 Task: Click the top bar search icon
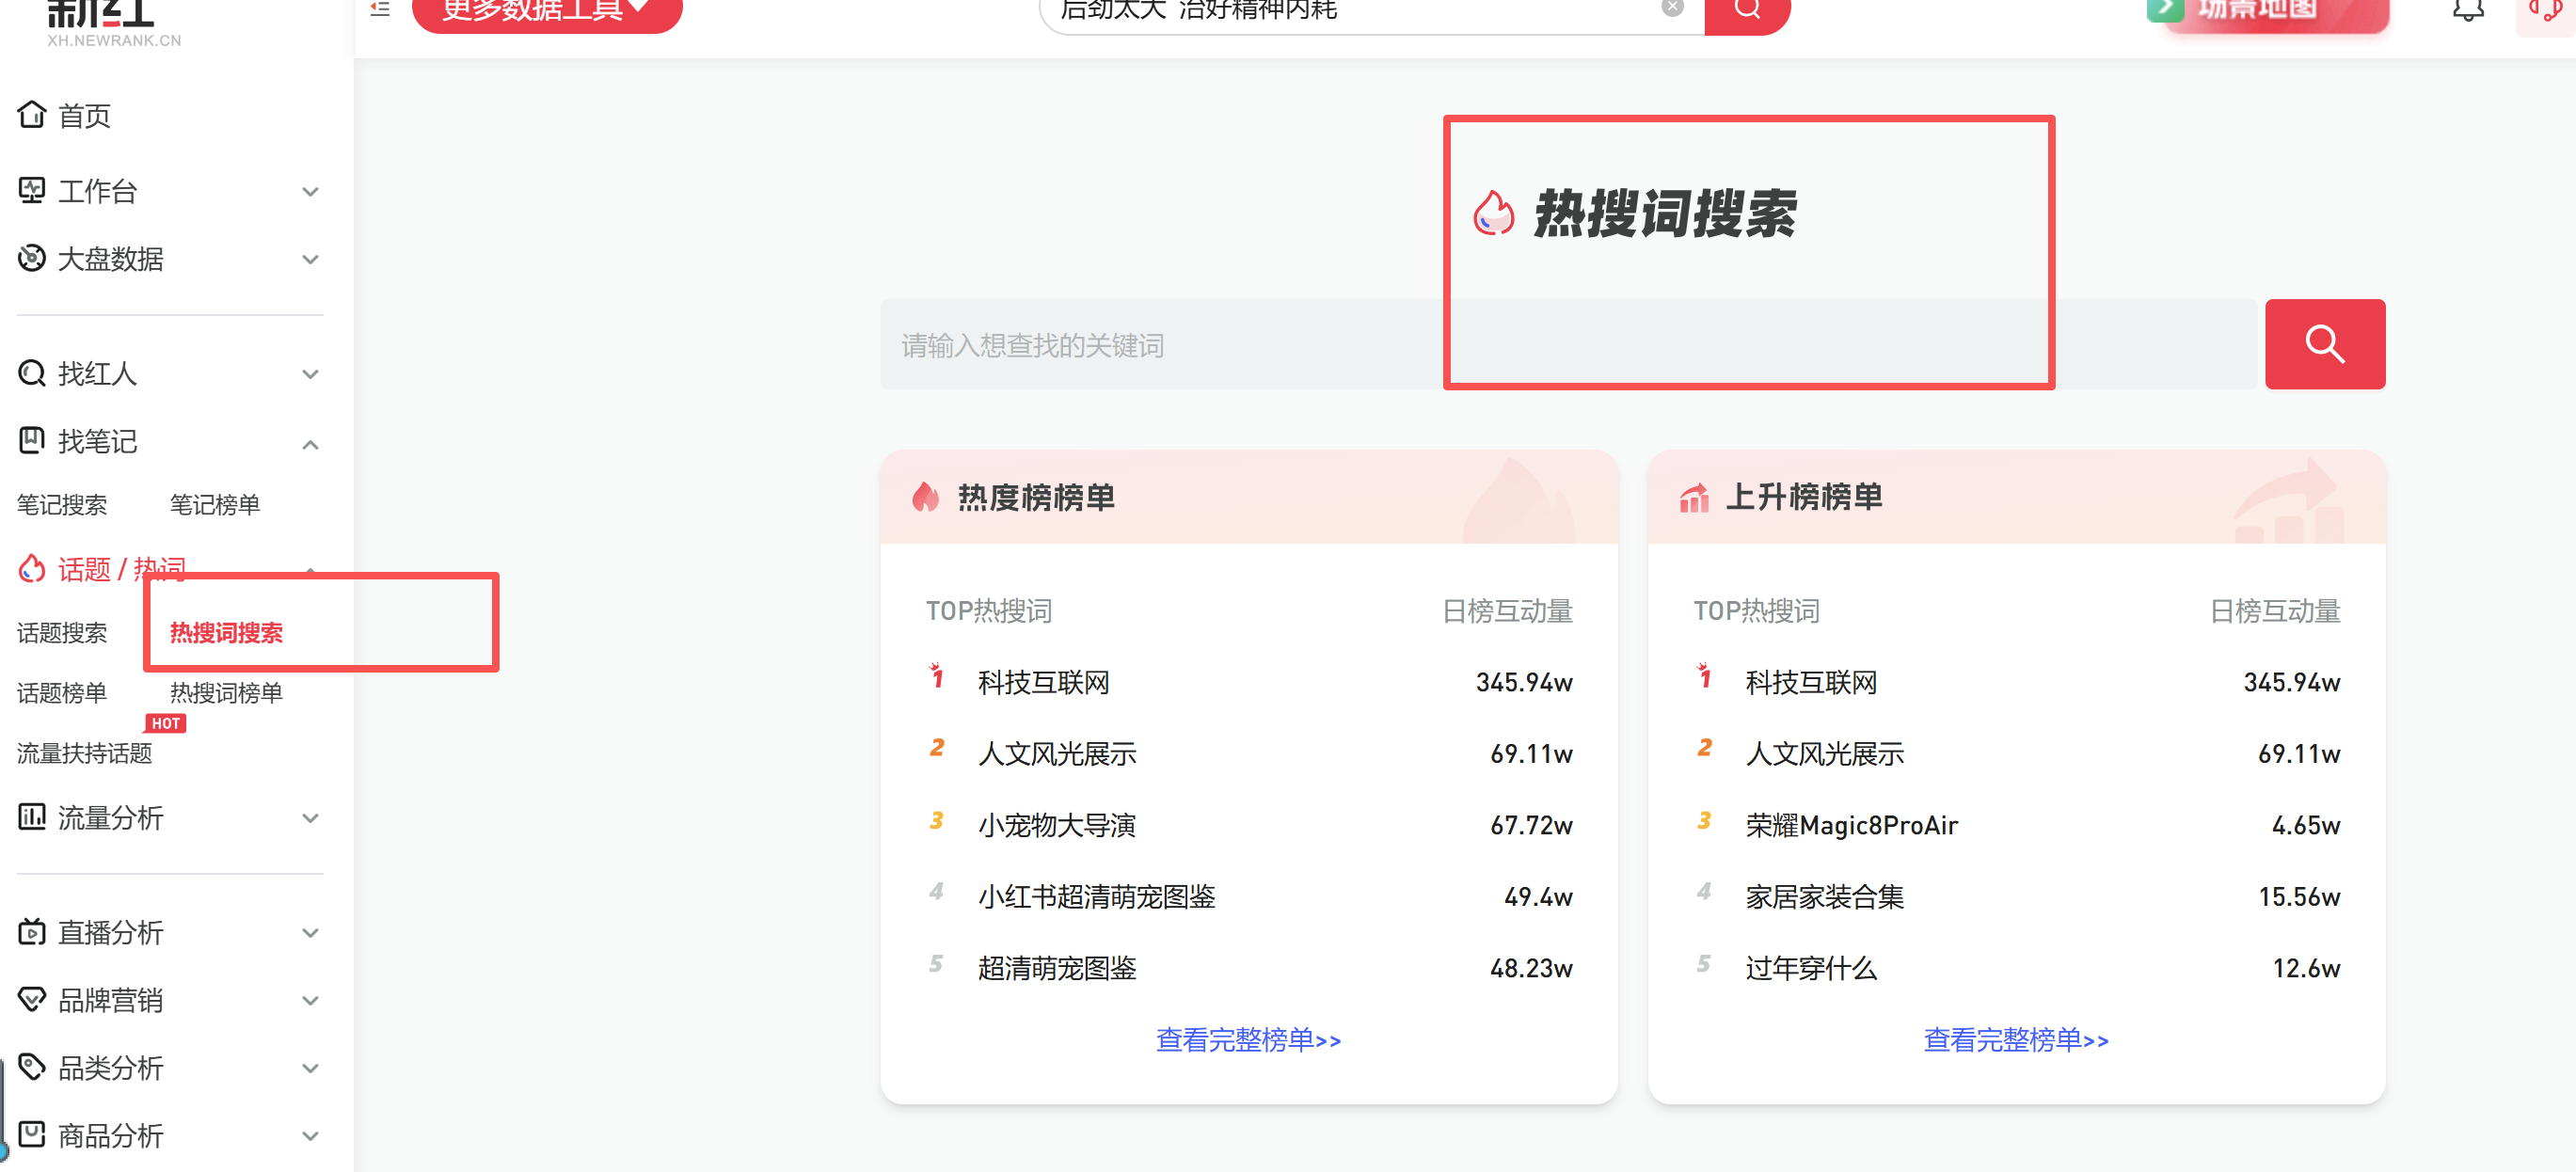point(1746,10)
